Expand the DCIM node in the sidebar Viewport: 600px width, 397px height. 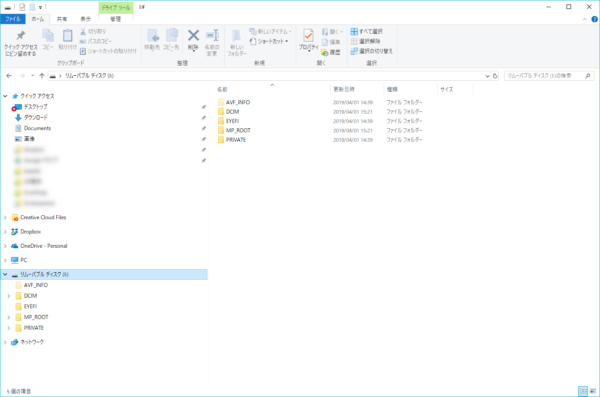(9, 296)
